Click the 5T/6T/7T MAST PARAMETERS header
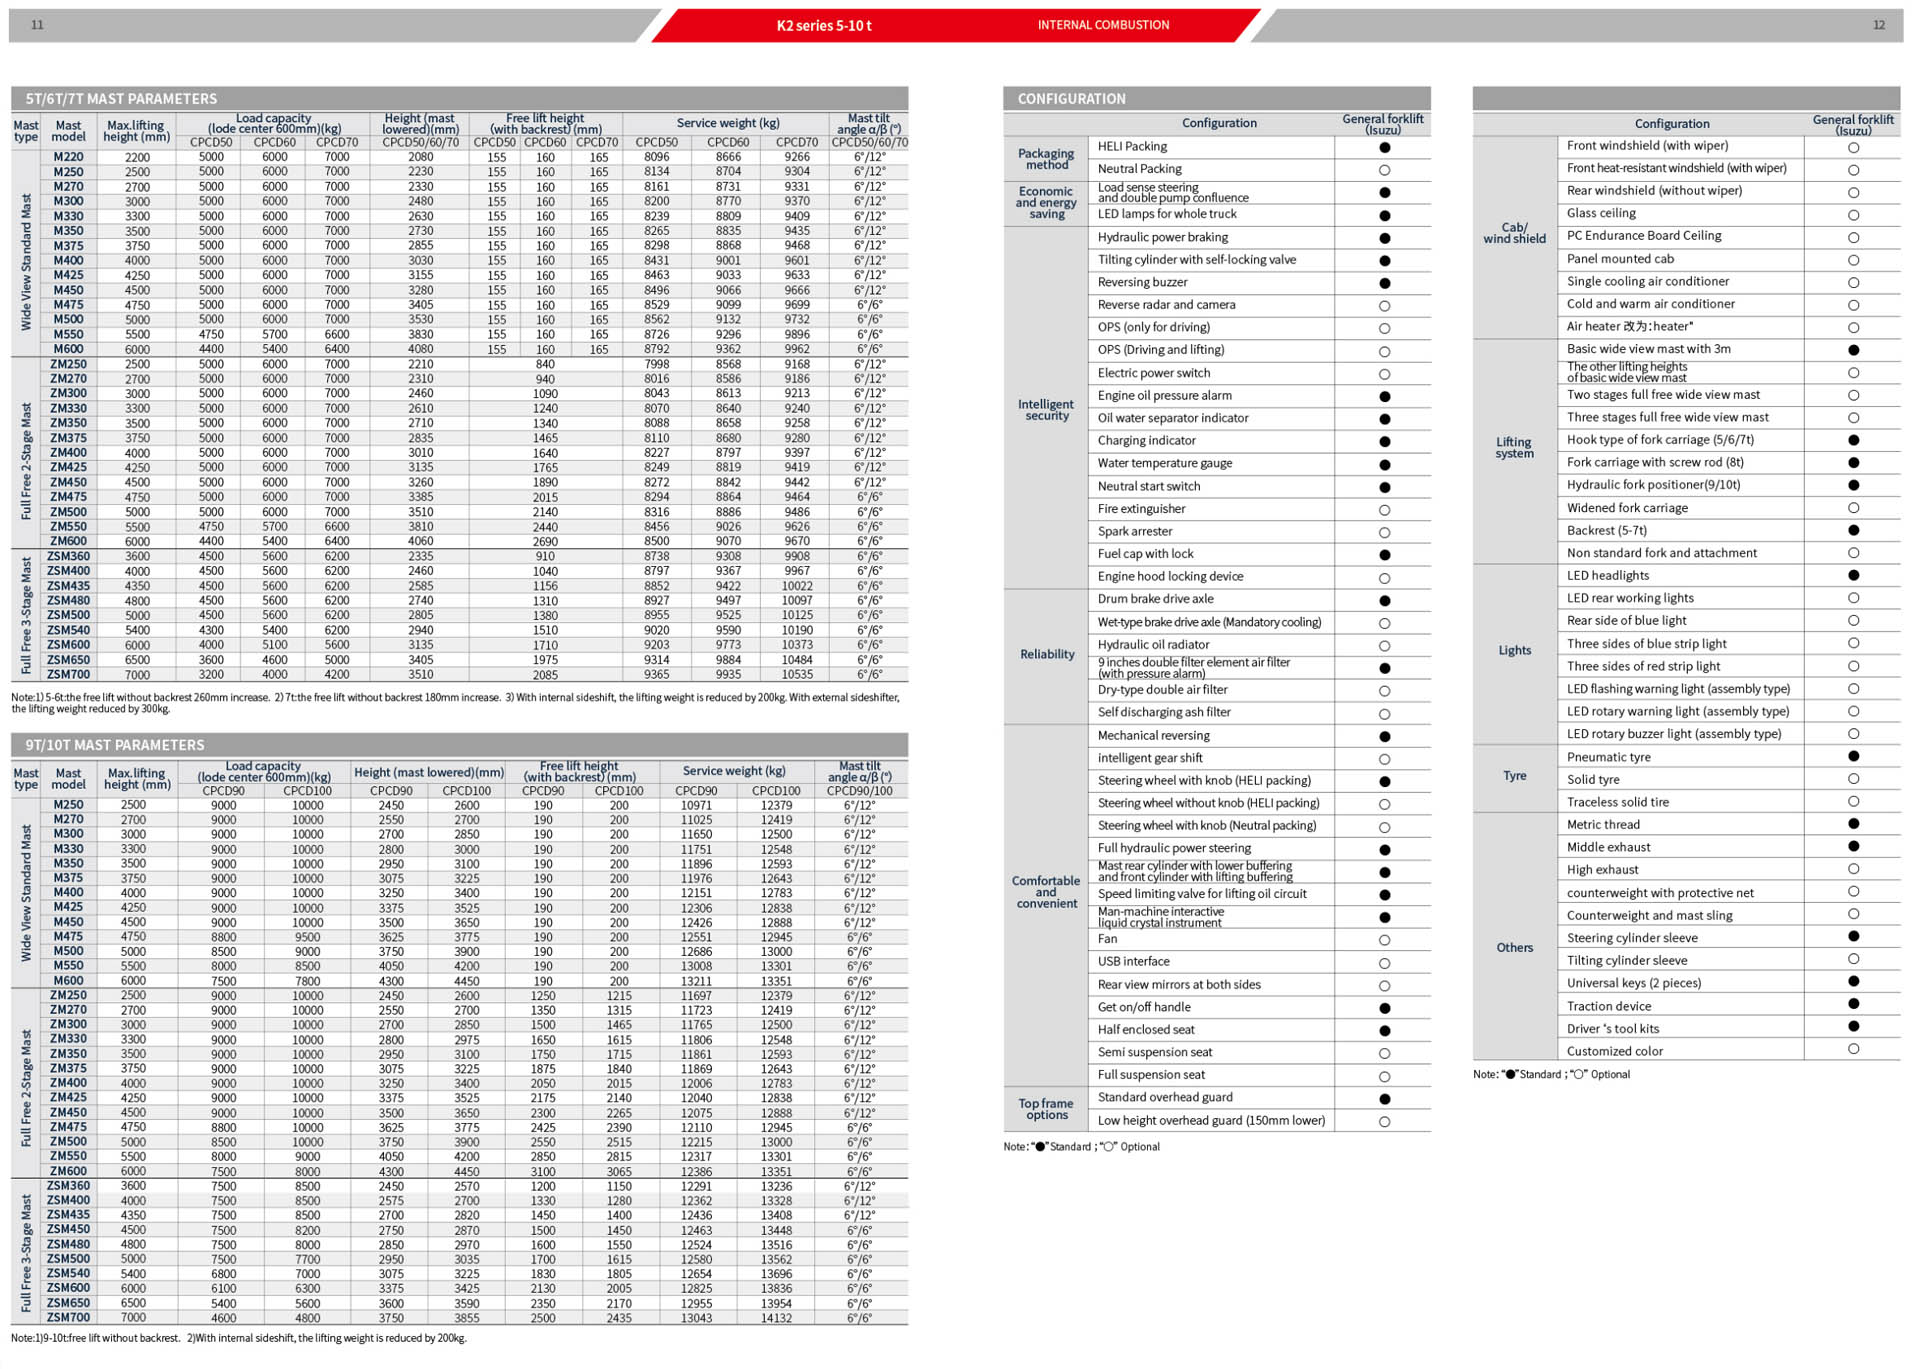This screenshot has width=1920, height=1369. point(121,99)
